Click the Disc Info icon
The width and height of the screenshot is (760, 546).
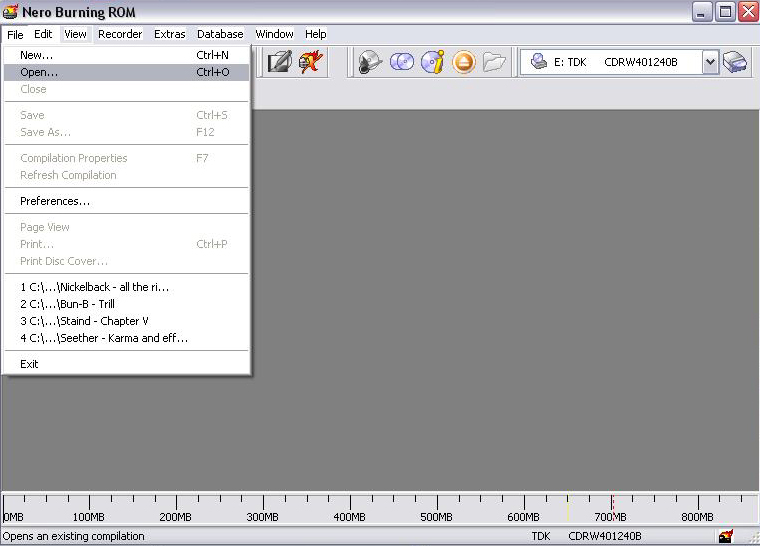coord(433,62)
